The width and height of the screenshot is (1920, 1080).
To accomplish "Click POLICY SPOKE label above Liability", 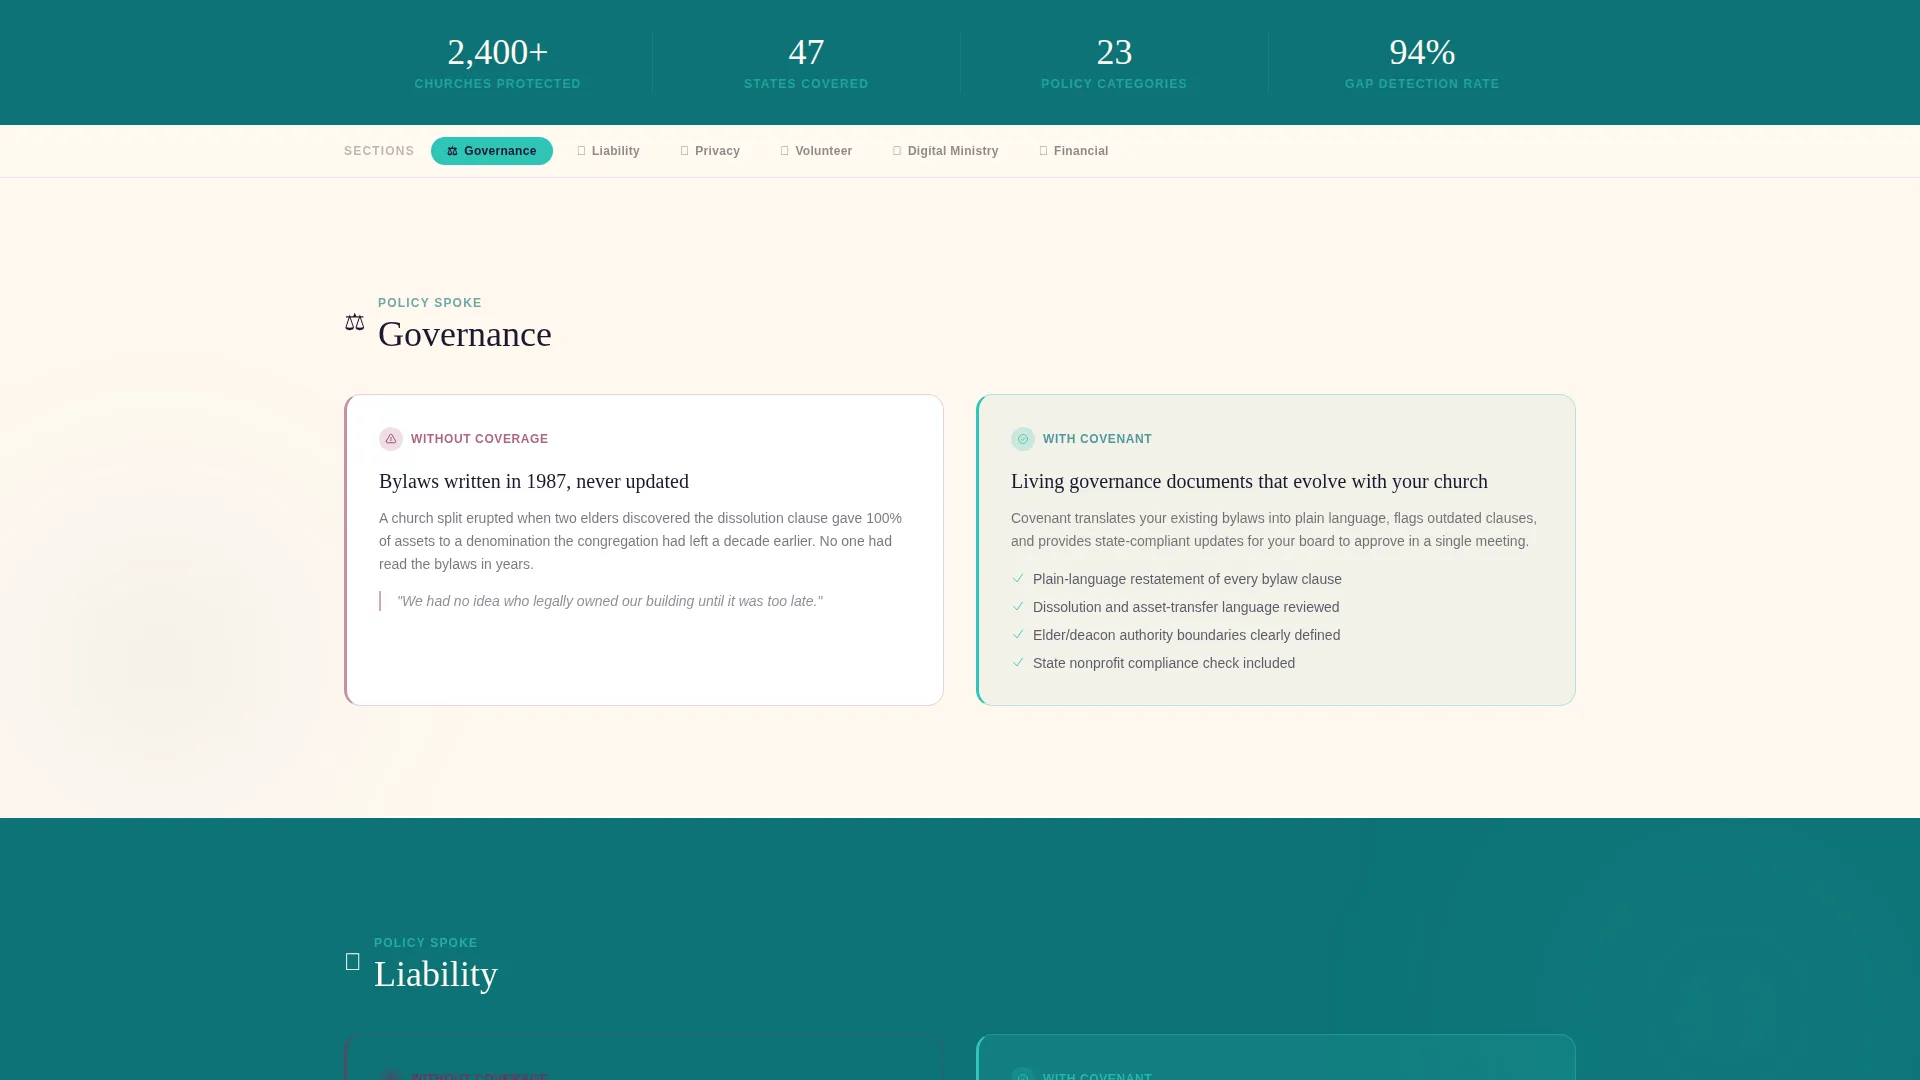I will point(426,943).
